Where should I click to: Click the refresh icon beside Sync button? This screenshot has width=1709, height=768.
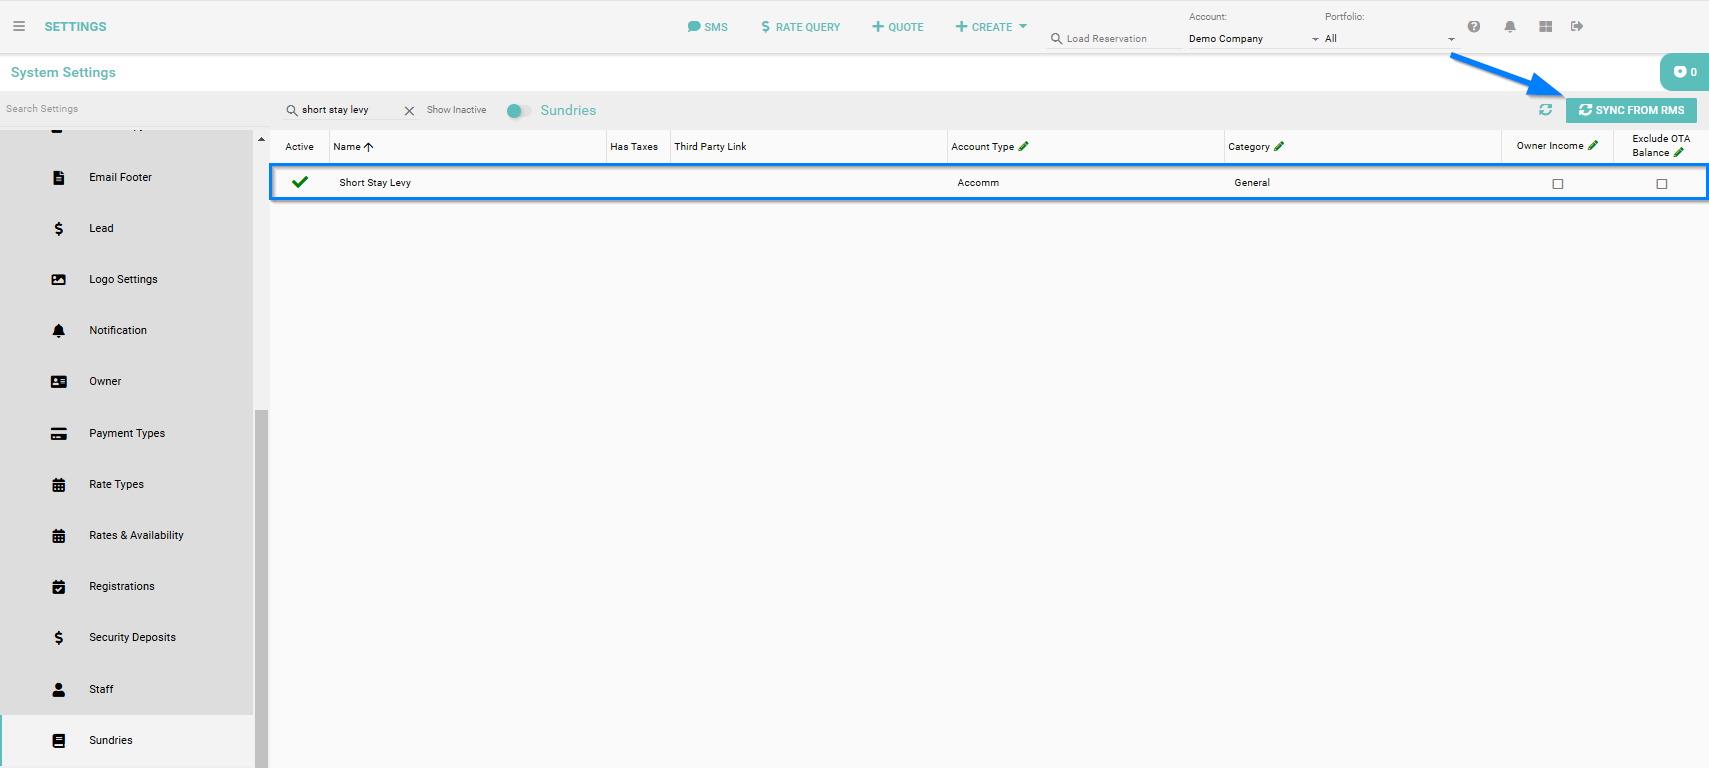pos(1545,110)
